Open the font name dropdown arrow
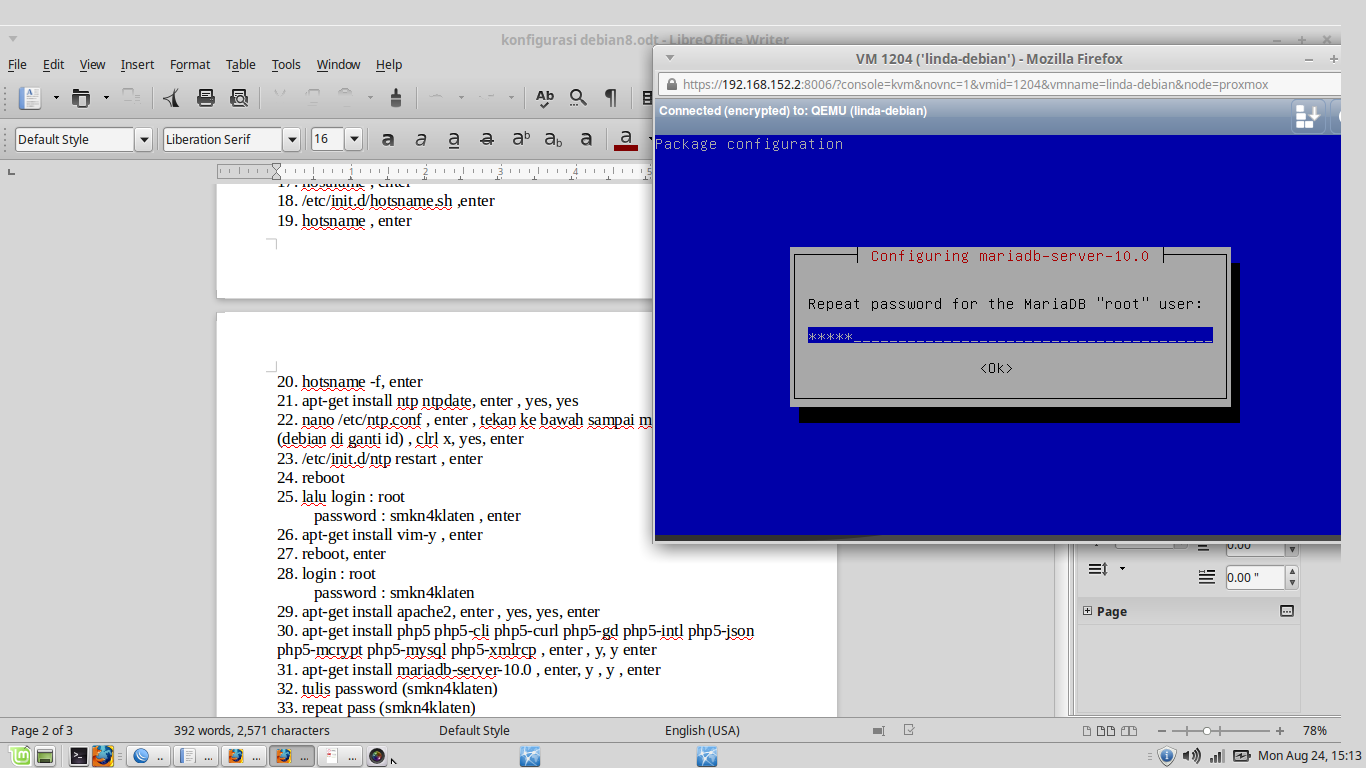 (x=291, y=139)
